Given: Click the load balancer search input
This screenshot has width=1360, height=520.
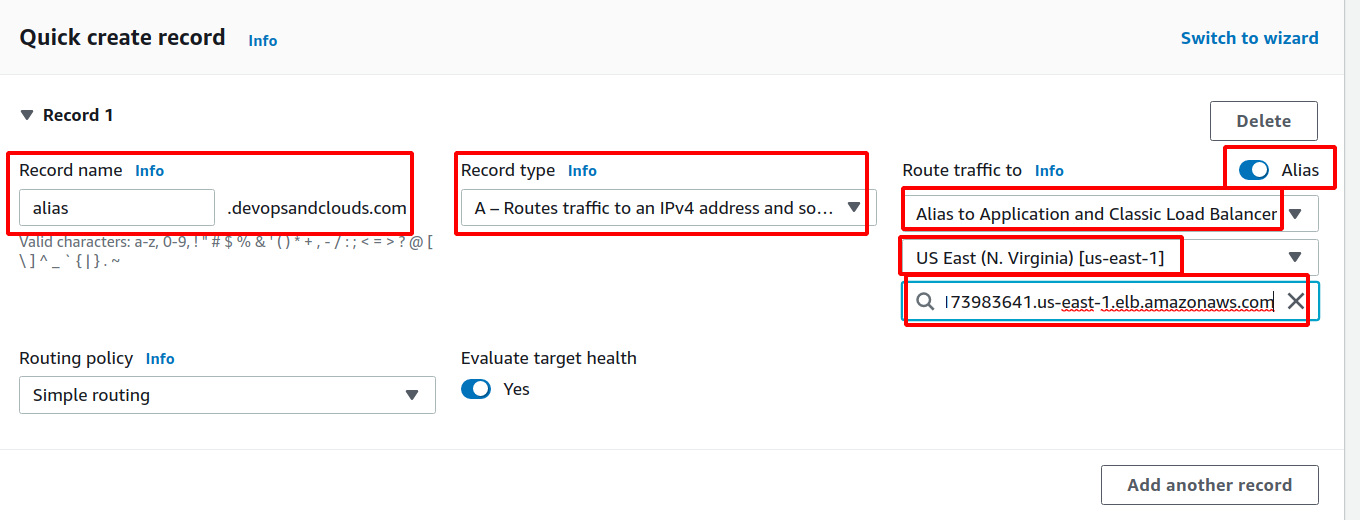Looking at the screenshot, I should 1108,301.
